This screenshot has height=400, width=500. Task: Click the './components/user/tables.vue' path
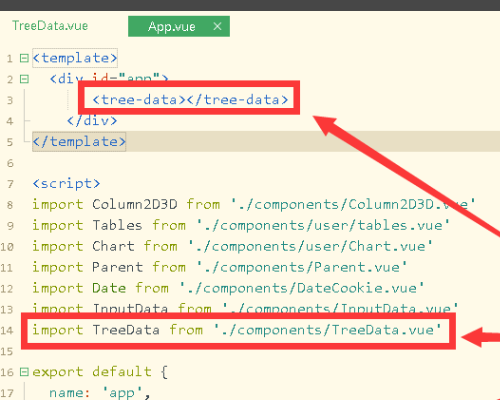[x=323, y=225]
